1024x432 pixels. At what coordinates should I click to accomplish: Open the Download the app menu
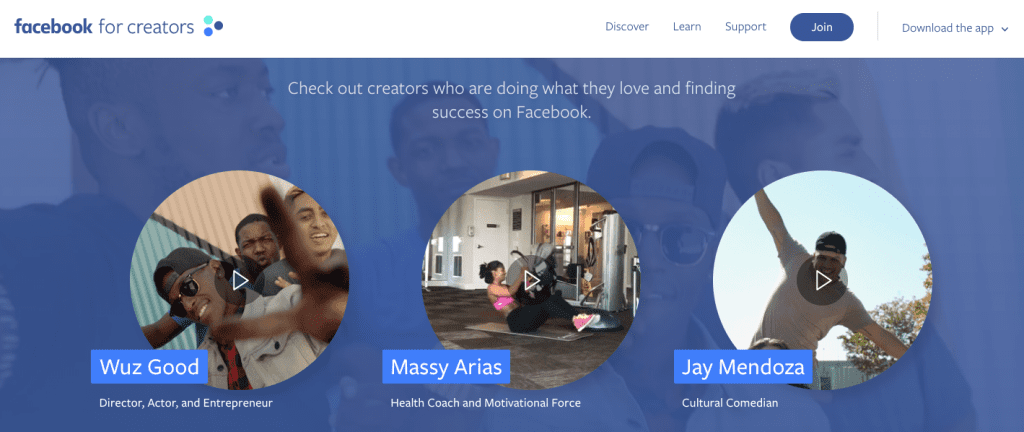pos(955,28)
